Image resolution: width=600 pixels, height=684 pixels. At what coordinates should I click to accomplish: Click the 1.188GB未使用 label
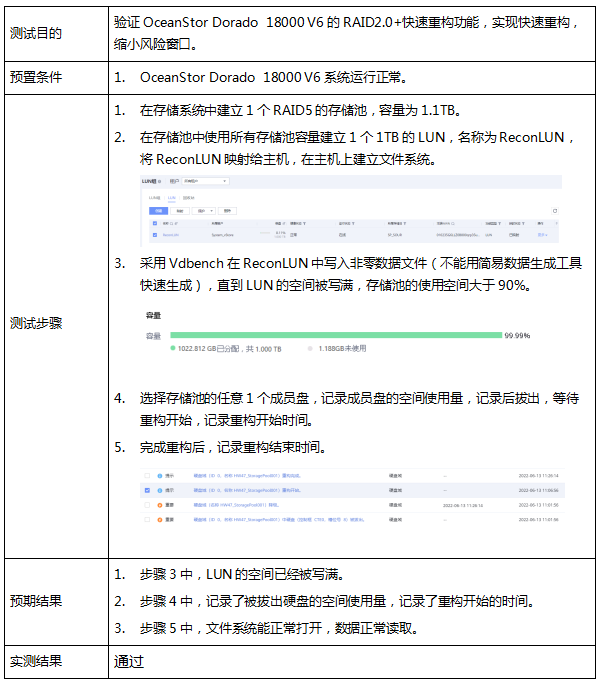tap(342, 349)
